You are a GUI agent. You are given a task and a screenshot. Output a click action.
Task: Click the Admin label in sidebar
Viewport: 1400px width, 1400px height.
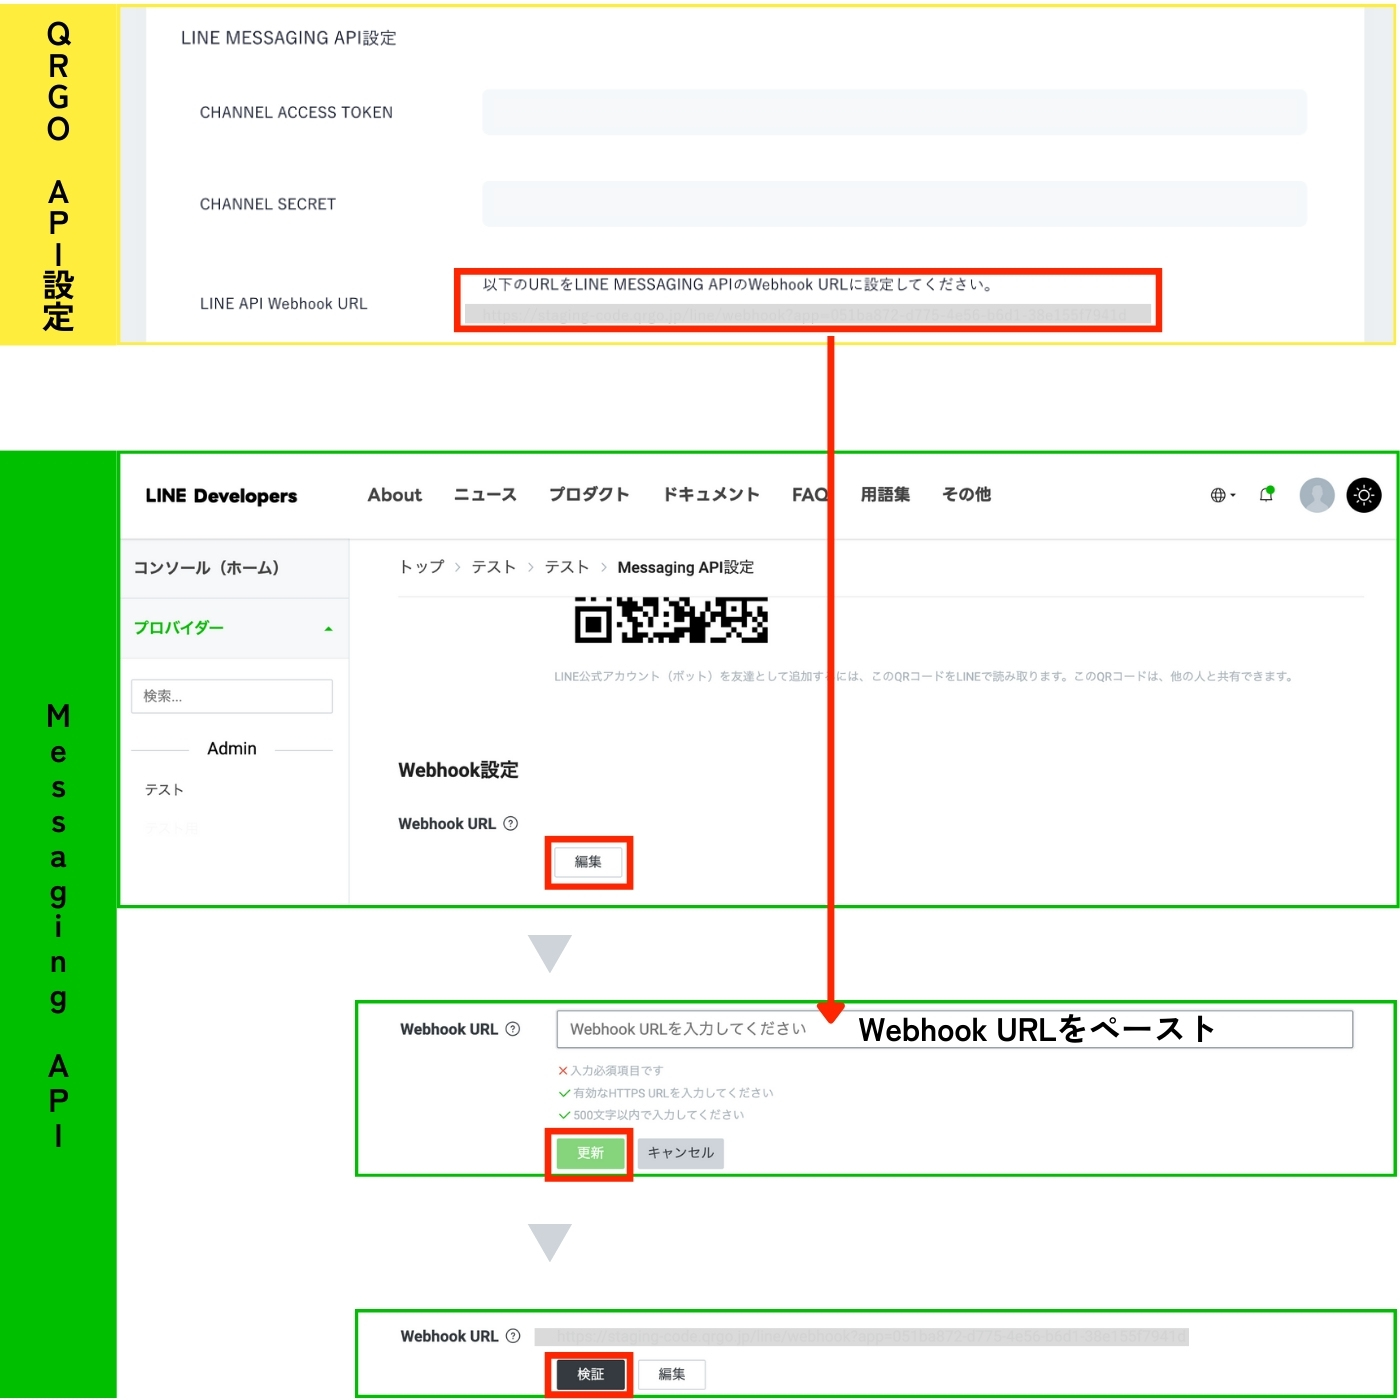(x=232, y=749)
